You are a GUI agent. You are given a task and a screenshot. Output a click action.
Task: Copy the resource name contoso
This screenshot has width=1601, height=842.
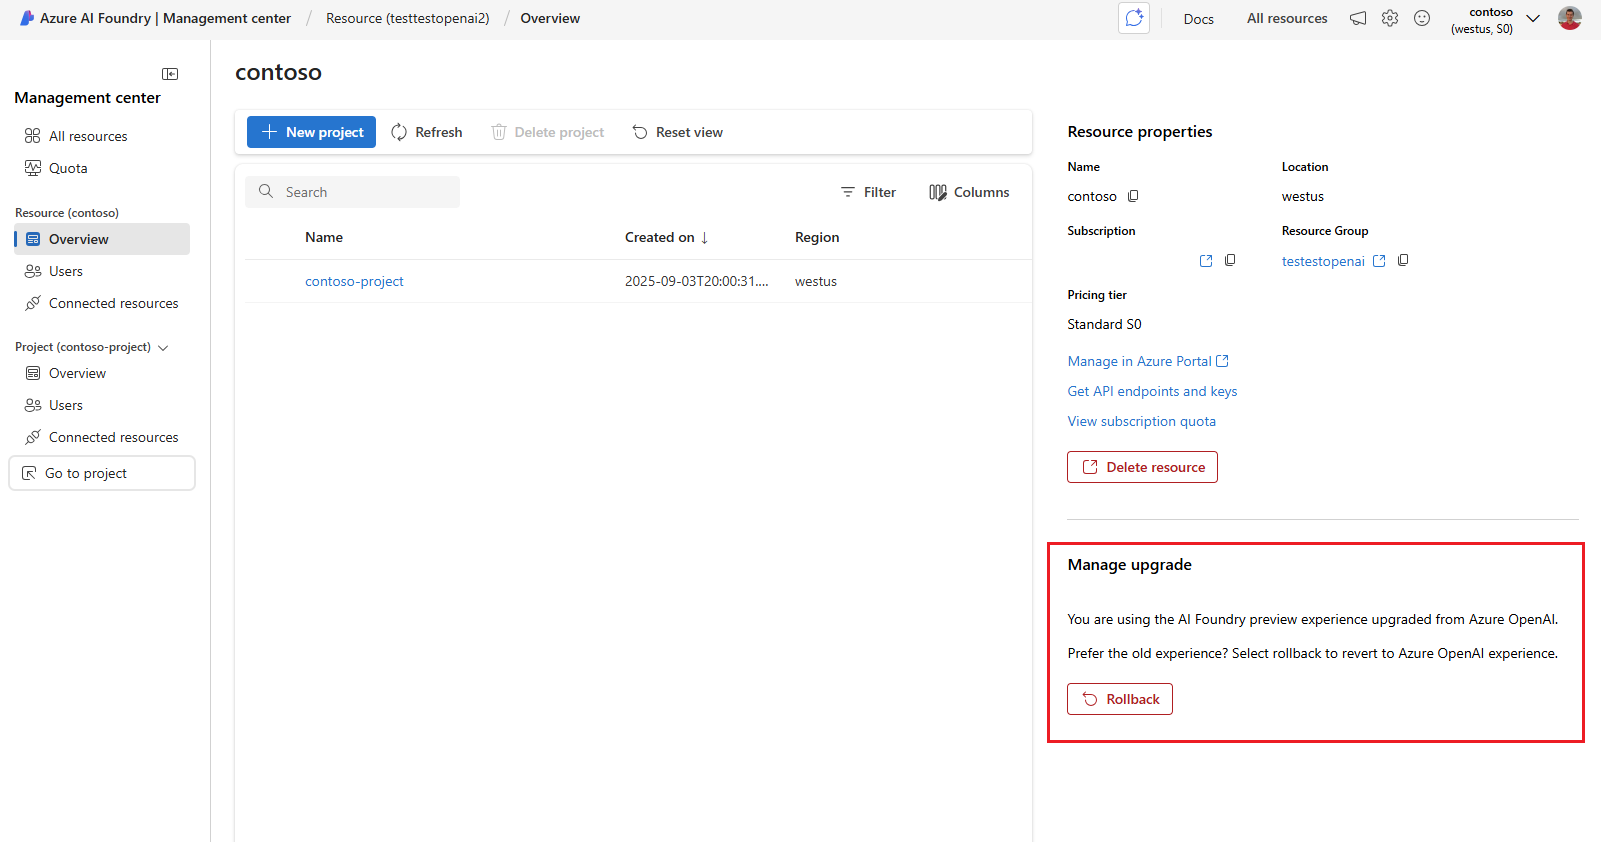1133,196
